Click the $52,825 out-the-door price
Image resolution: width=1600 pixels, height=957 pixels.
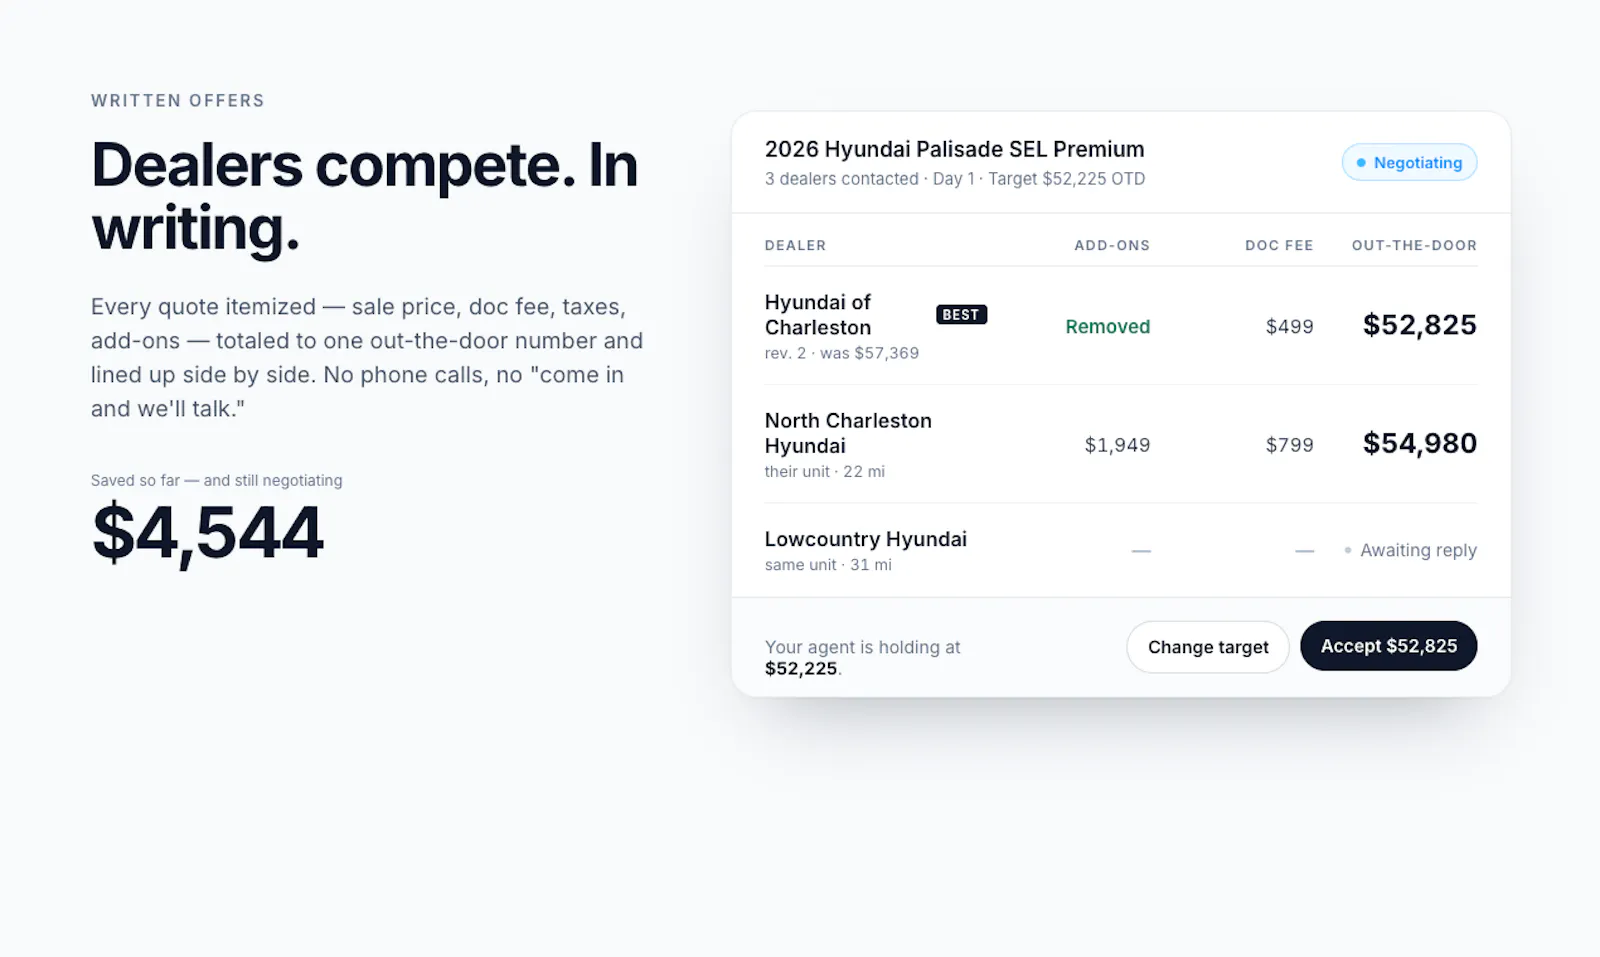(1419, 325)
